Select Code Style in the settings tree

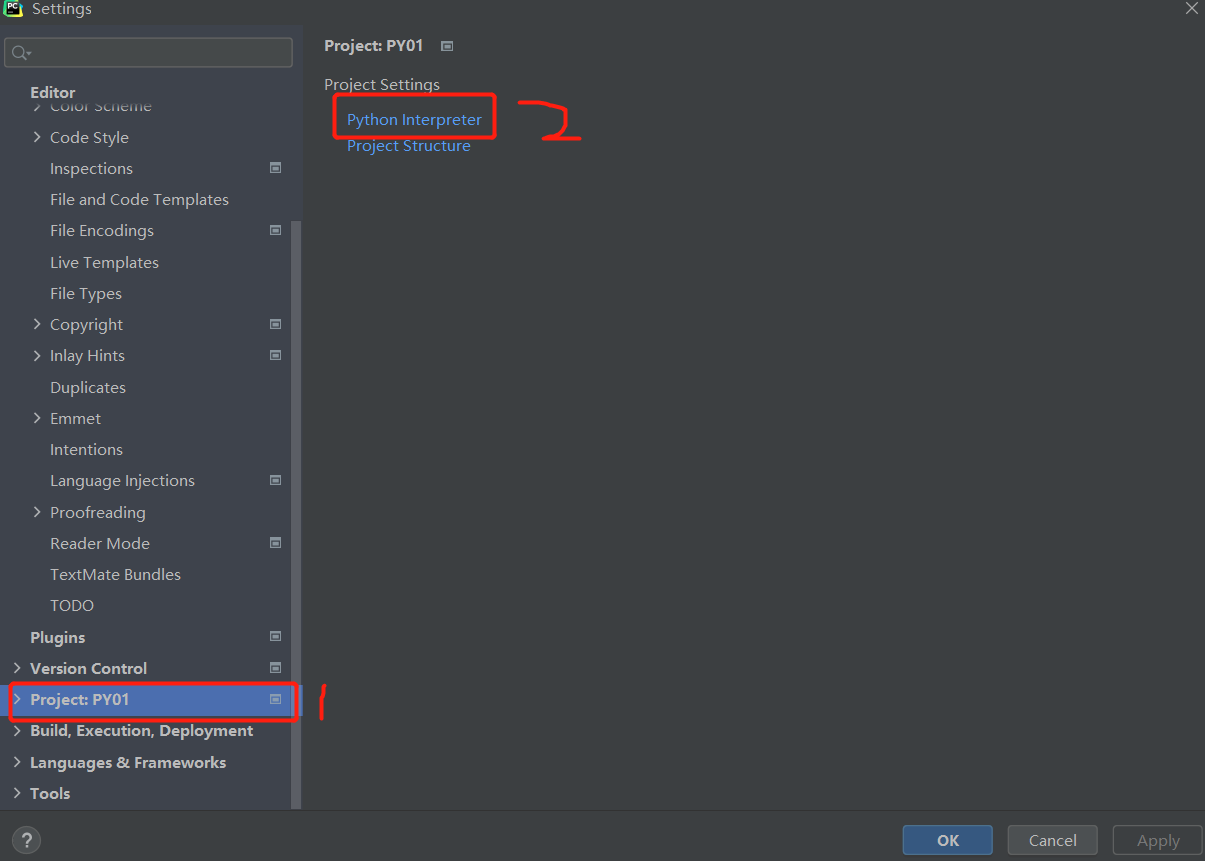(89, 137)
